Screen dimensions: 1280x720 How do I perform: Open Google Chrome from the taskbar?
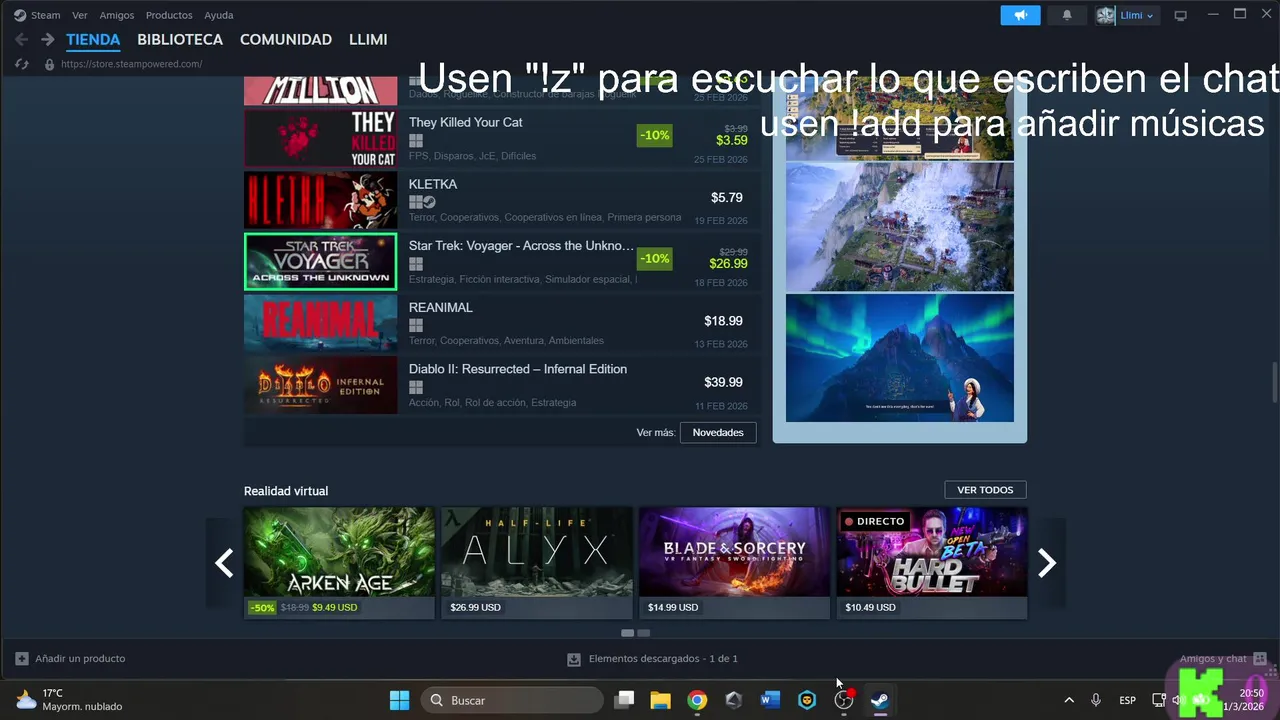click(x=697, y=700)
